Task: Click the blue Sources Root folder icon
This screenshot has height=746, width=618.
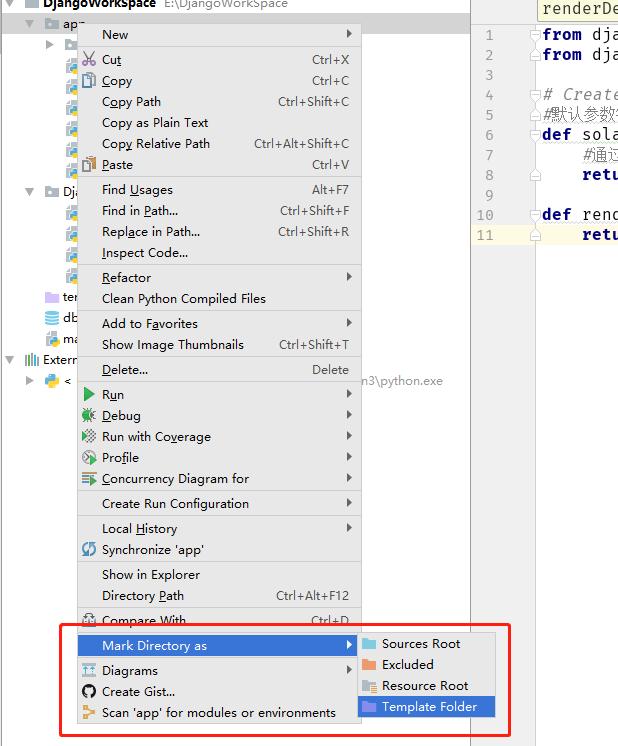Action: tap(369, 644)
